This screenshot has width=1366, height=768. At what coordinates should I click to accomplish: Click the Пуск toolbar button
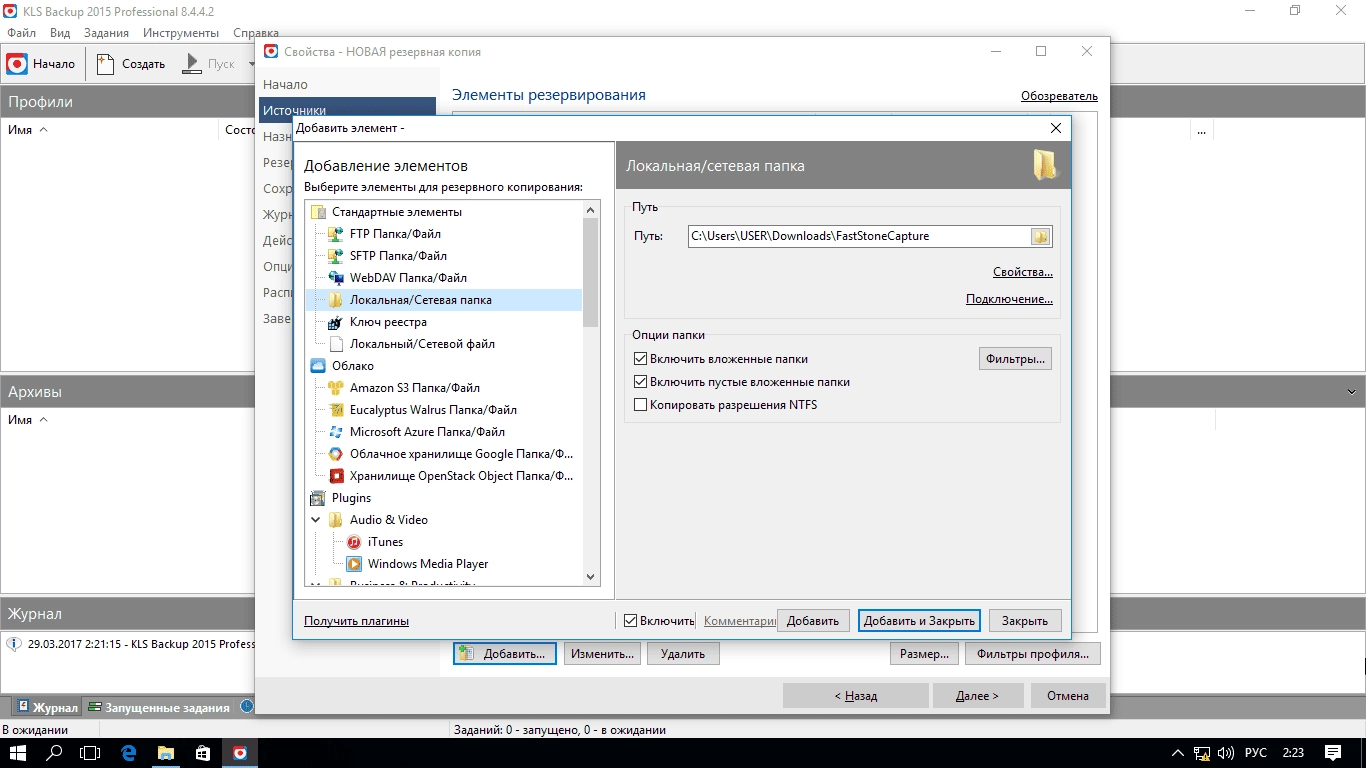pos(209,64)
